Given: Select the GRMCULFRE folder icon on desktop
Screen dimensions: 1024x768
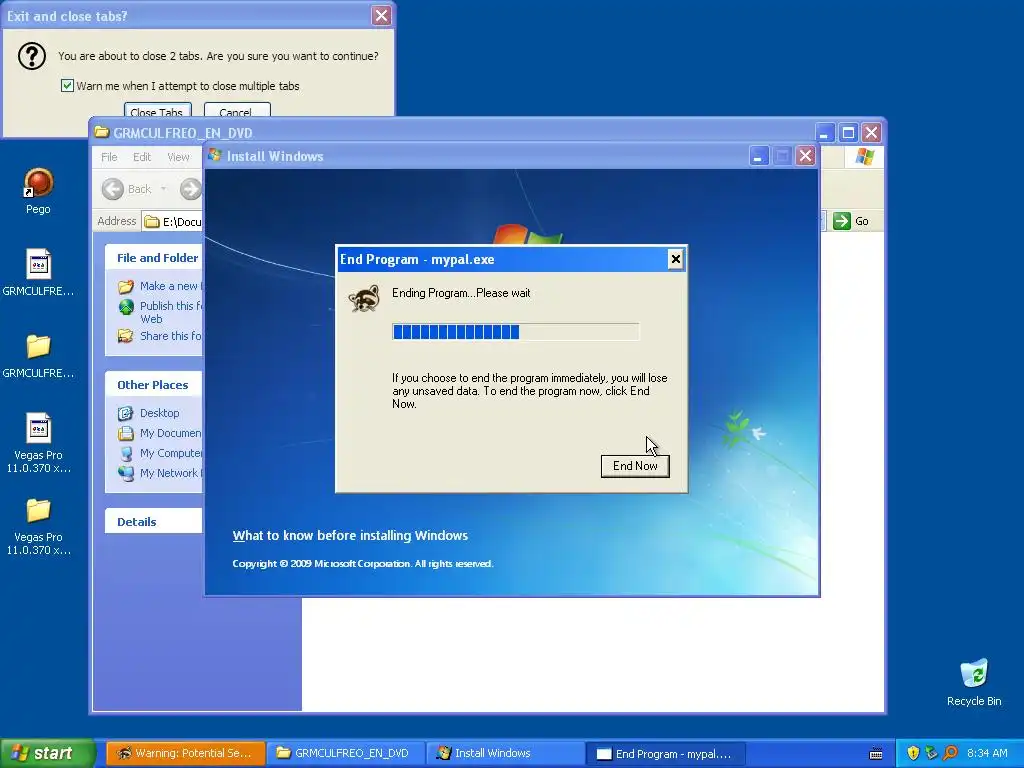Looking at the screenshot, I should (38, 355).
